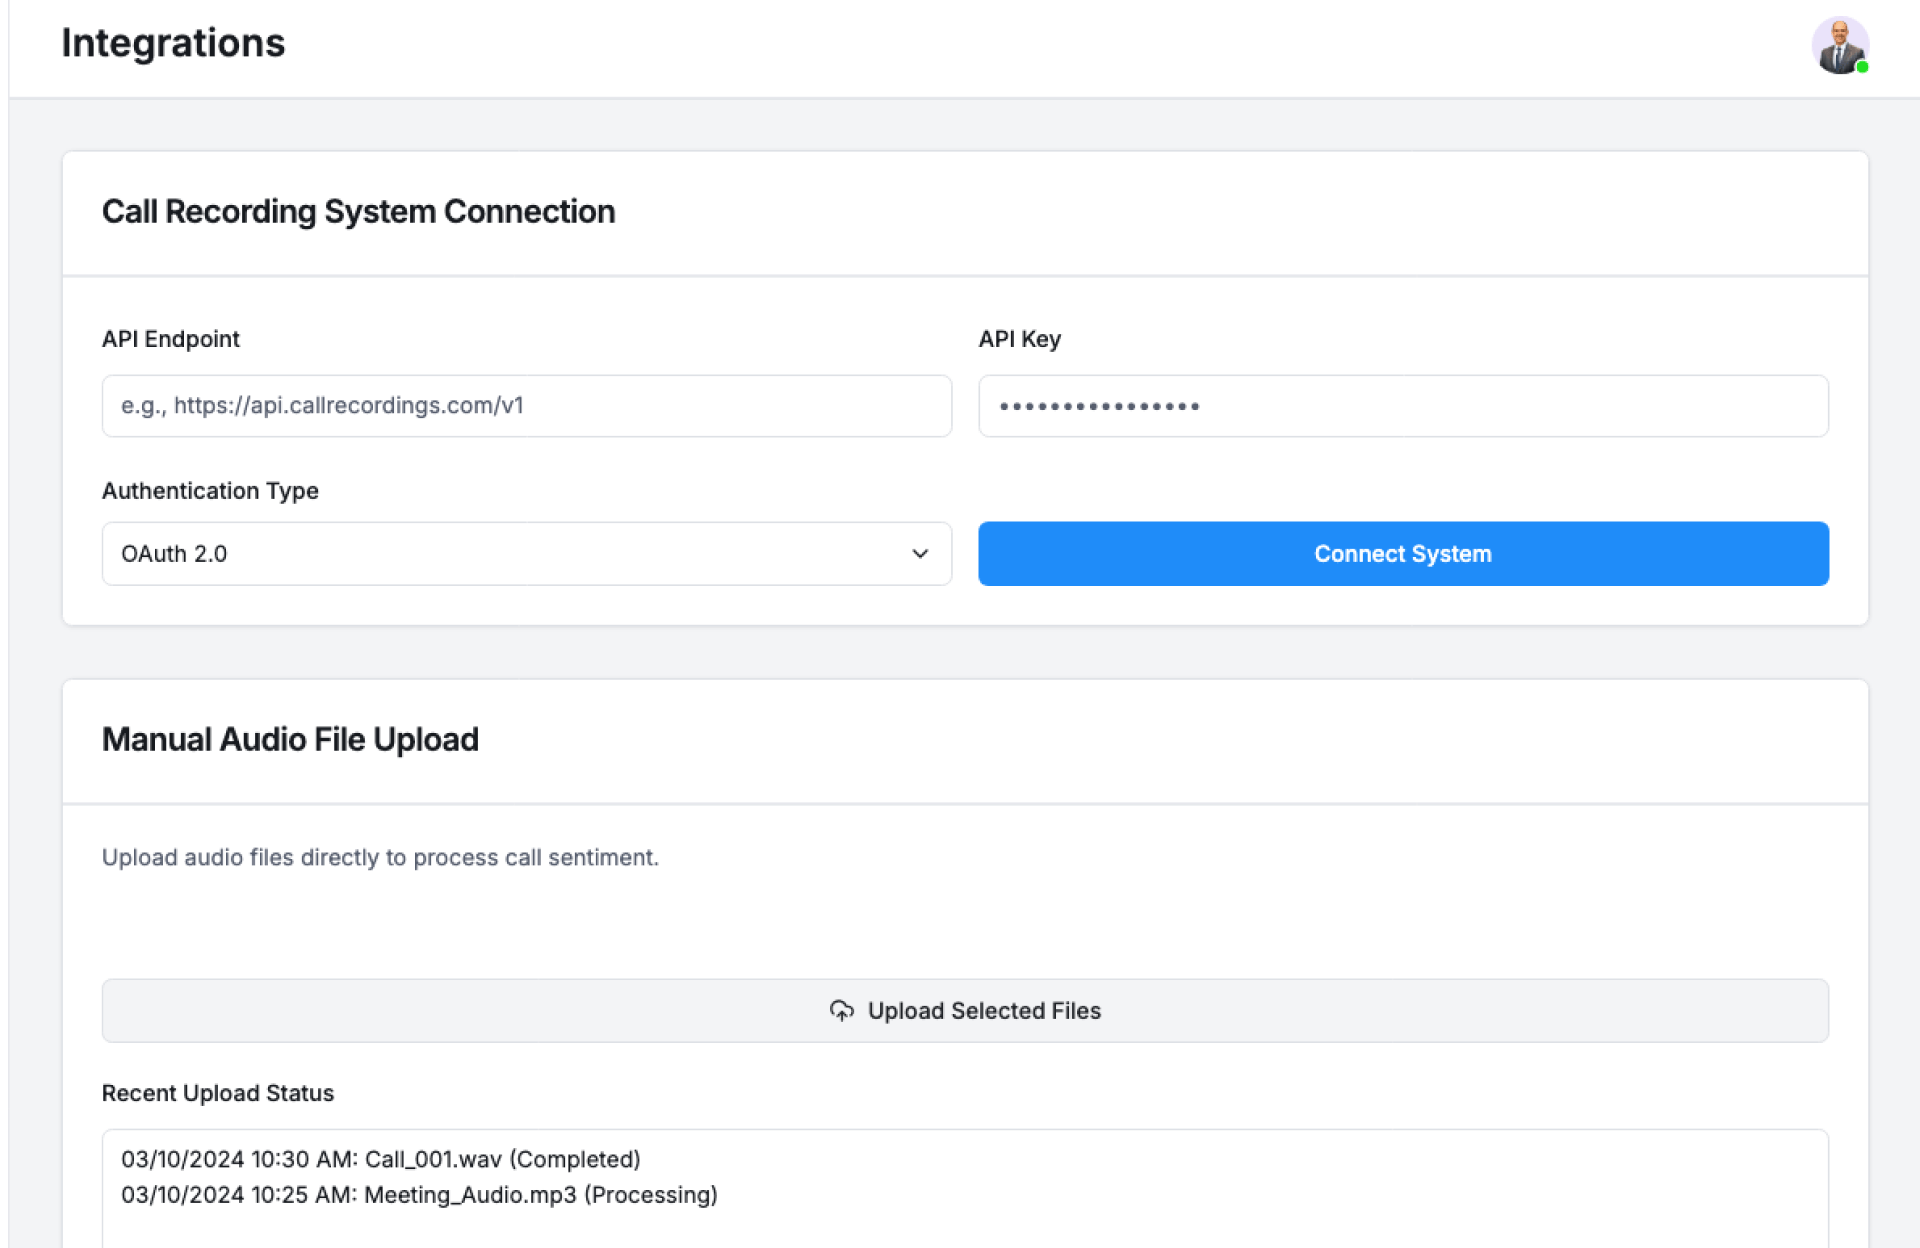Click the cloud upload icon

(841, 1011)
